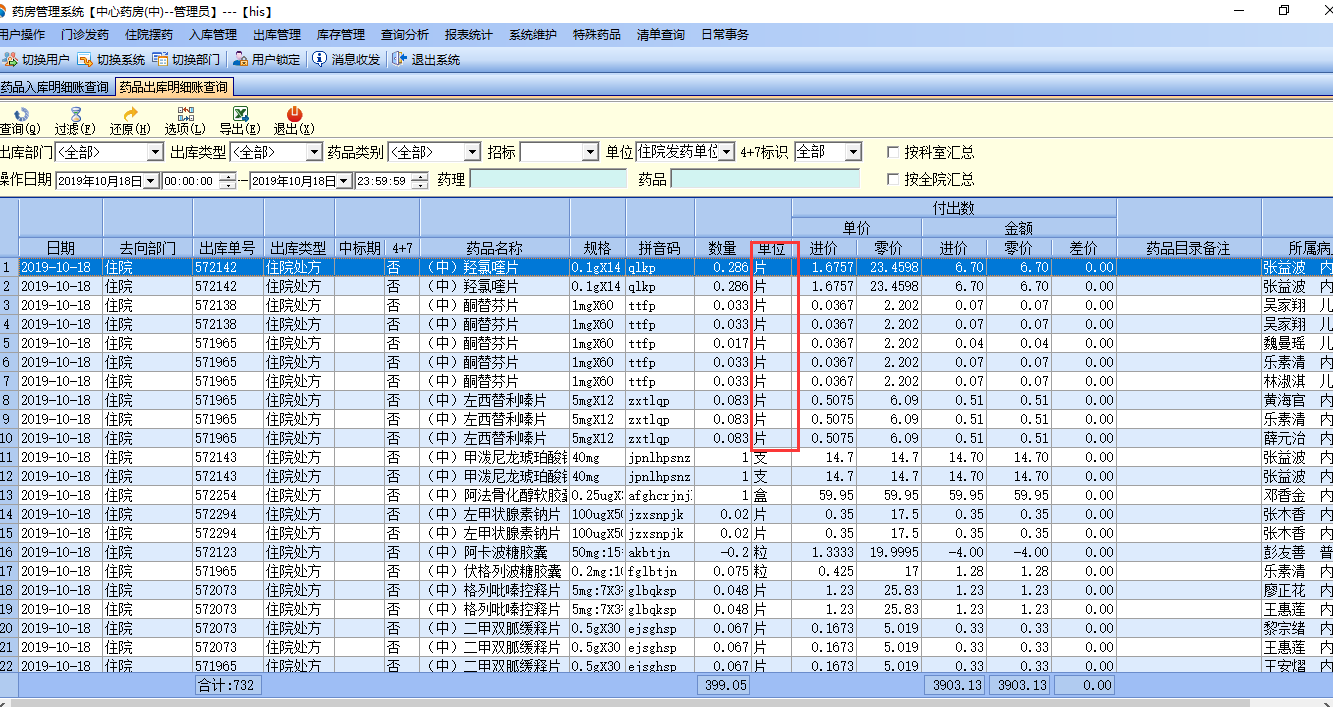Enable the 按科室汇总 checkbox
Viewport: 1333px width, 707px height.
894,152
